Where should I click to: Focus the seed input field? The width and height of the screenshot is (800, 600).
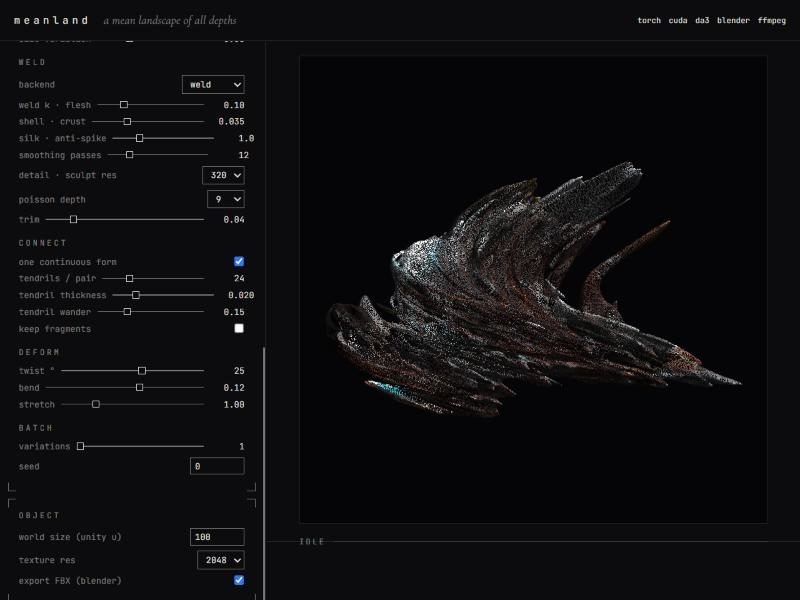217,466
